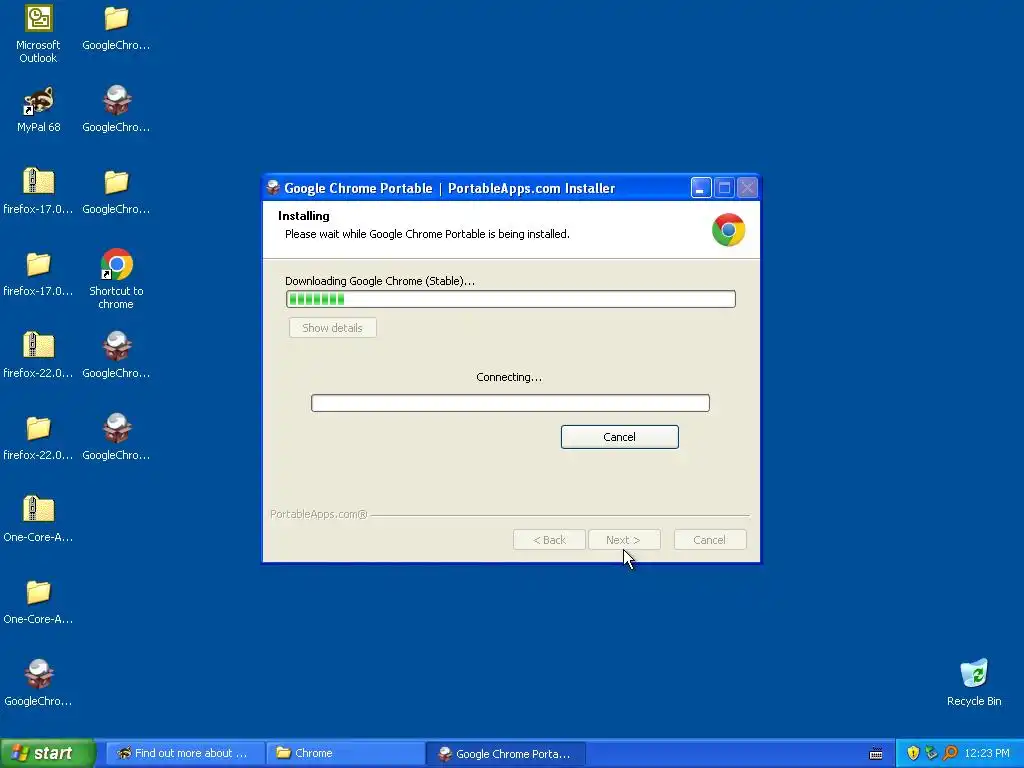
Task: Select One-Core-A... zip archive icon
Action: (x=38, y=519)
